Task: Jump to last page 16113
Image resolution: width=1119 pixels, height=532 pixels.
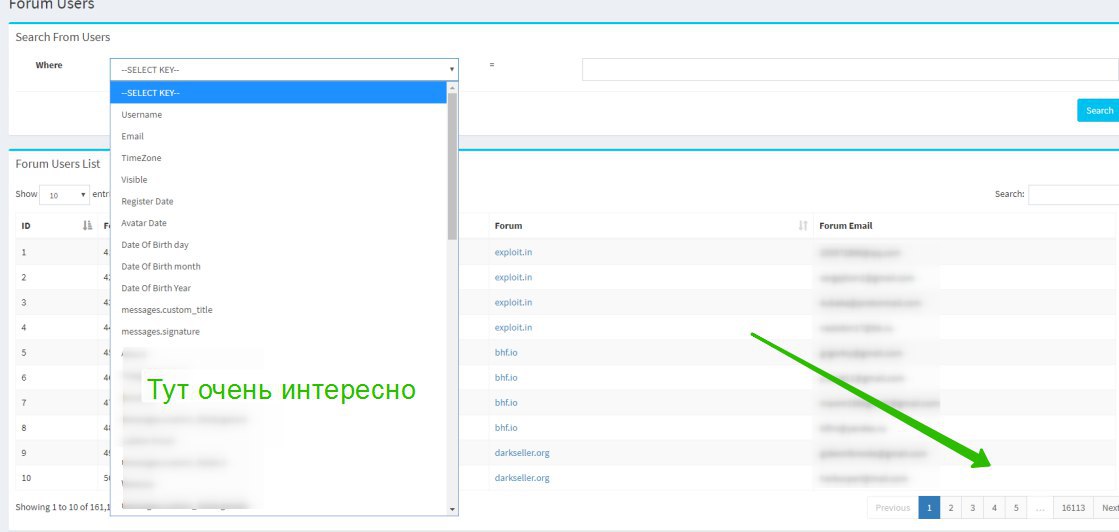Action: pyautogui.click(x=1073, y=508)
